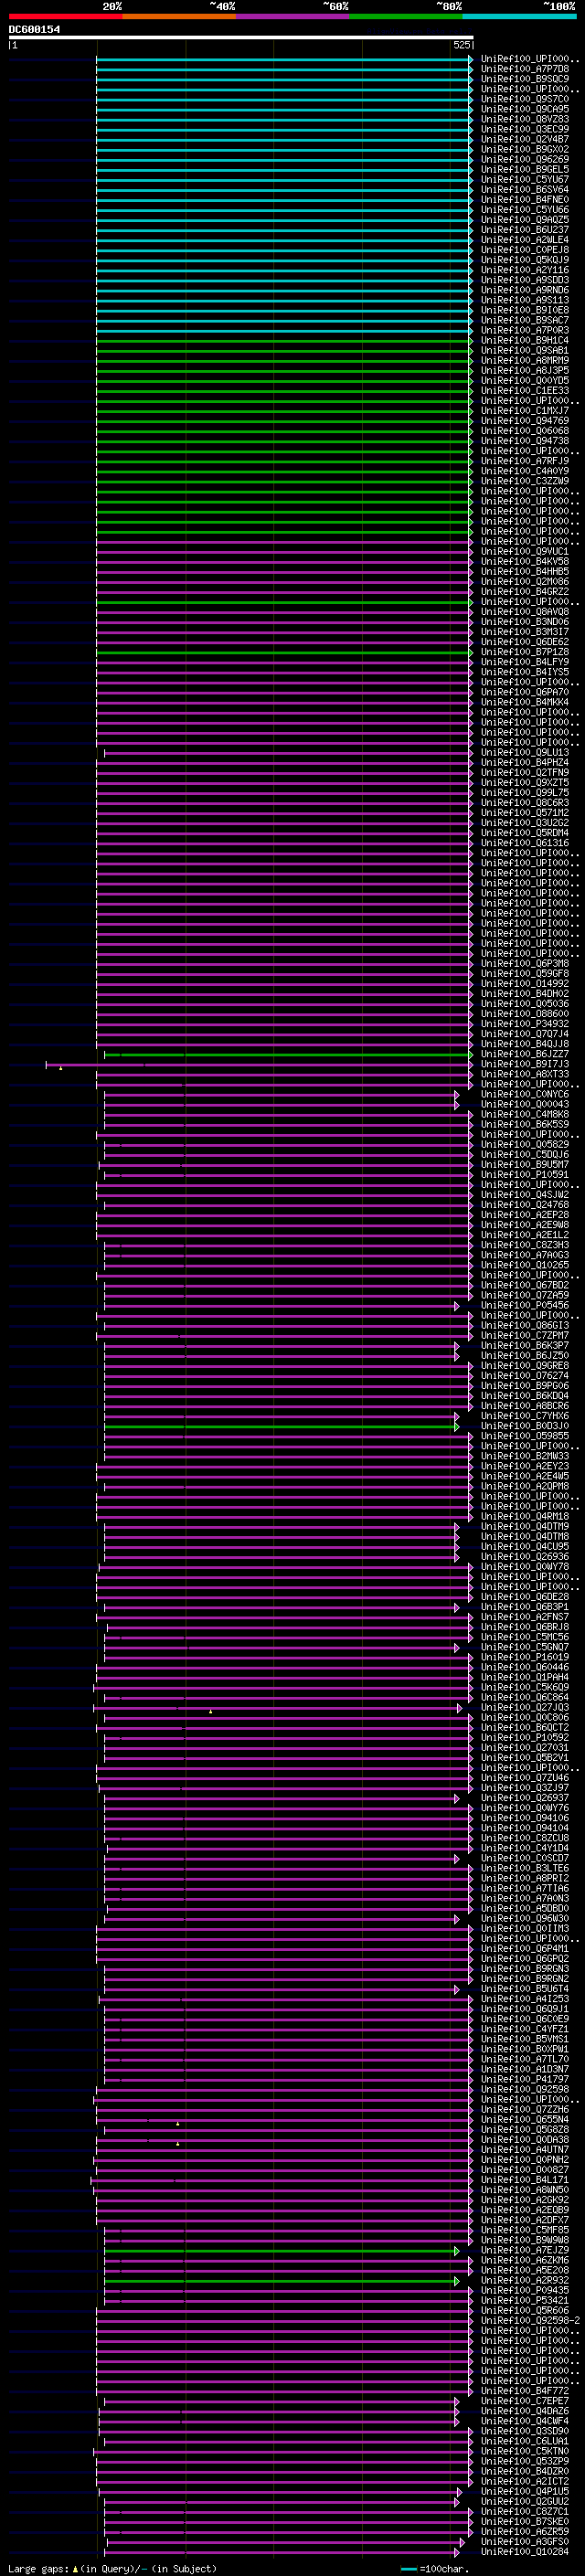The image size is (585, 2576).
Task: Click the UniRef100_B7P1Z8 label
Action: point(525,652)
